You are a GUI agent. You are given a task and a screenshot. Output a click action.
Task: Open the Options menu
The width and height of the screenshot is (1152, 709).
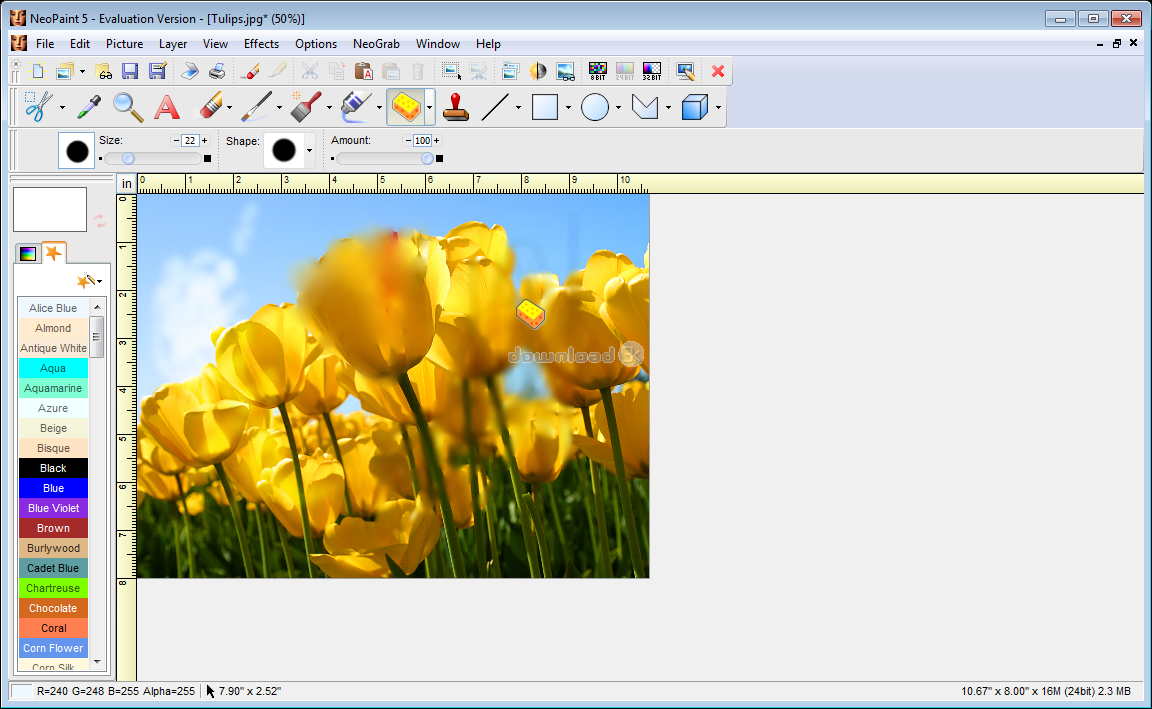click(316, 44)
